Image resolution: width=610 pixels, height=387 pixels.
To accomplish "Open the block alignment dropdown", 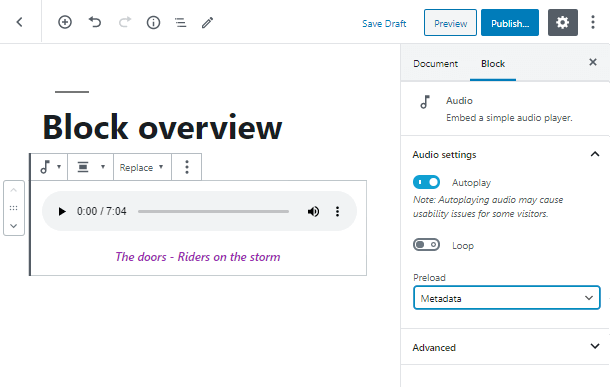I will [x=91, y=167].
